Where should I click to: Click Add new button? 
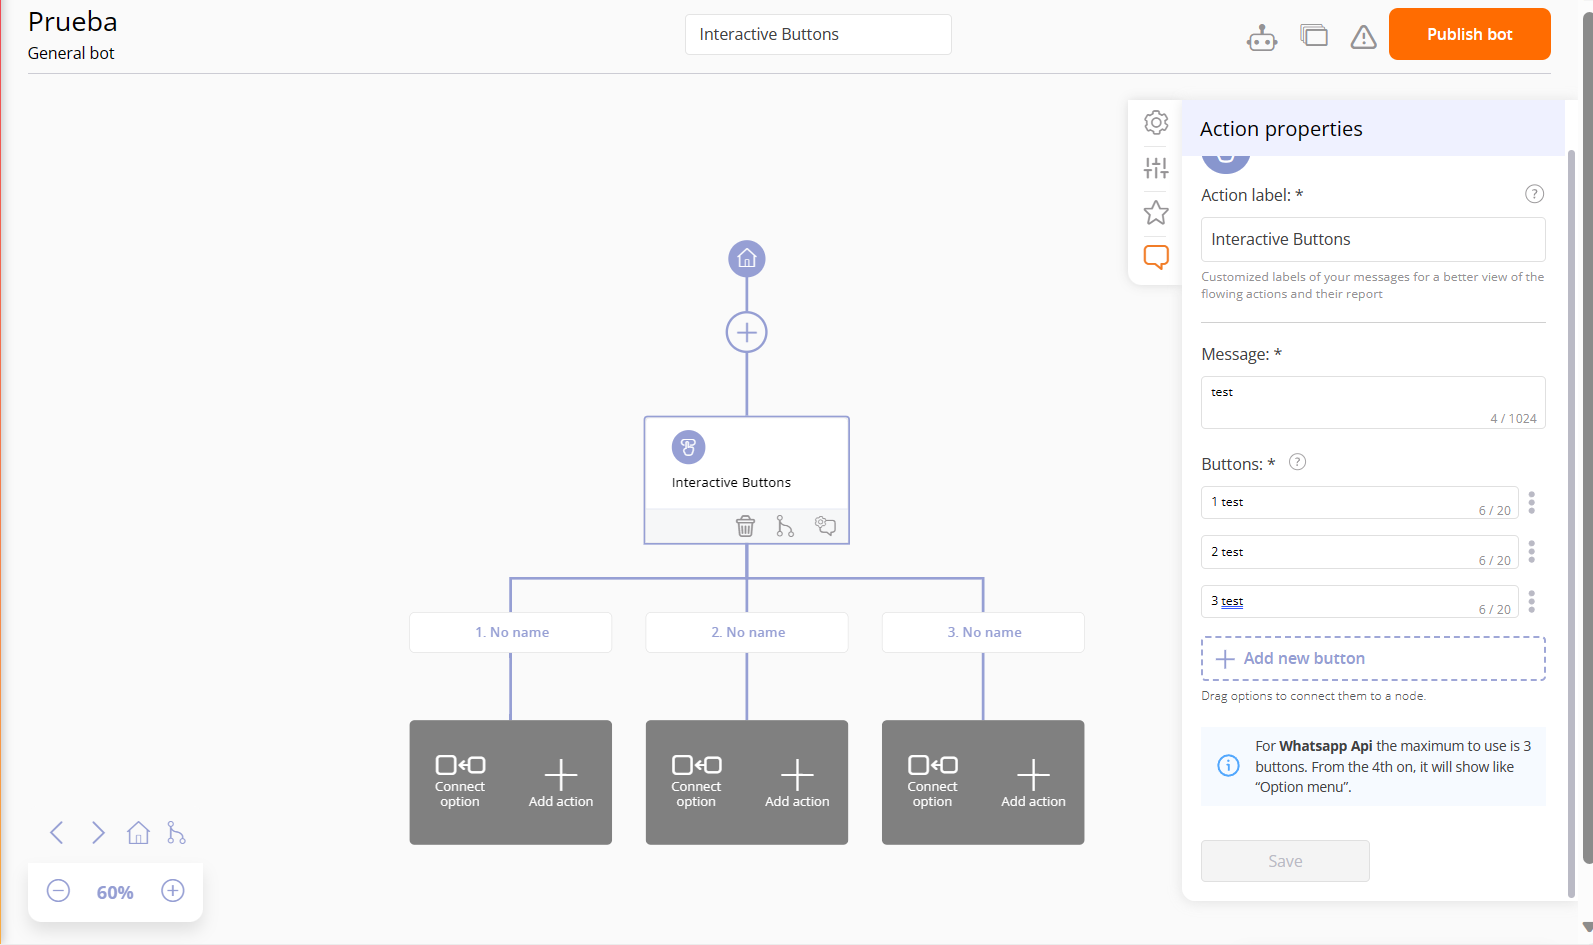(1373, 659)
